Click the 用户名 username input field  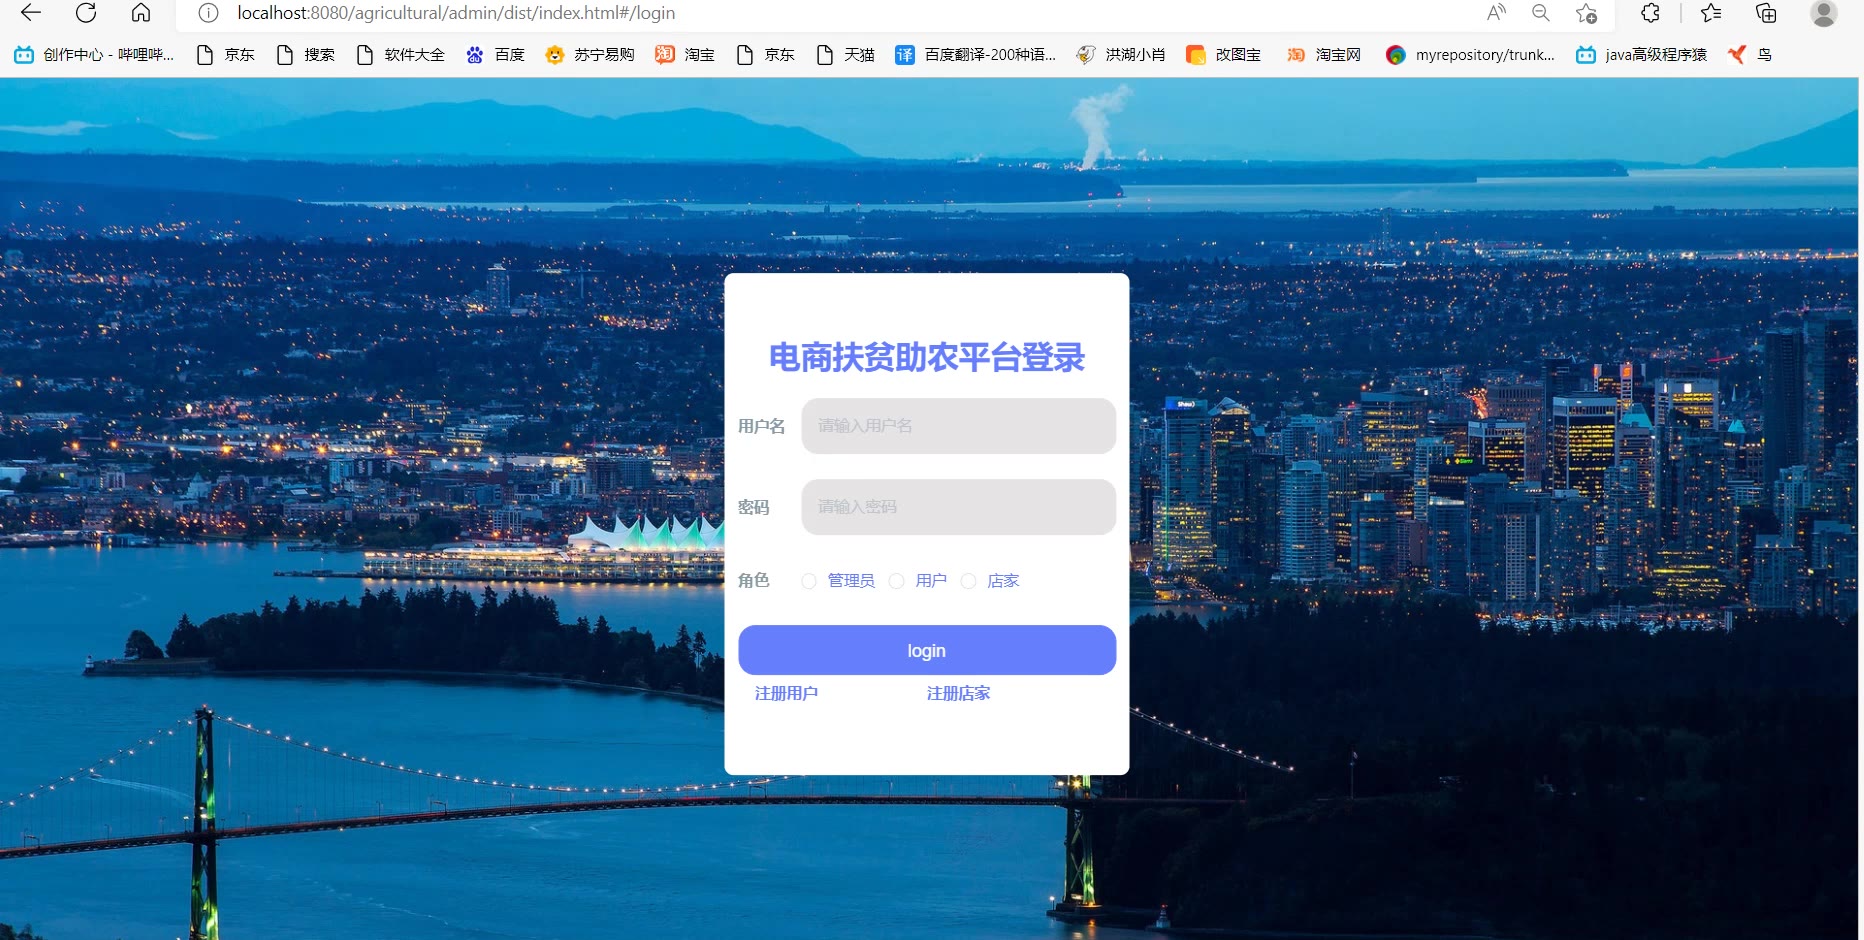point(958,426)
